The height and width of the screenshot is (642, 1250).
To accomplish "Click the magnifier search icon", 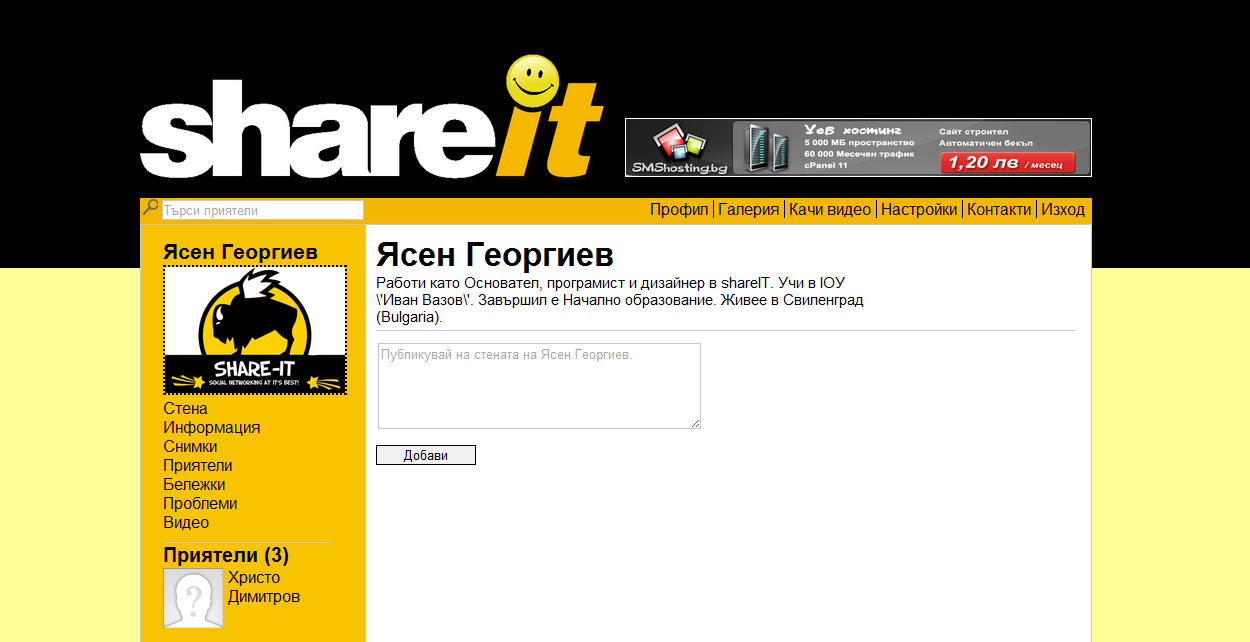I will coord(150,208).
